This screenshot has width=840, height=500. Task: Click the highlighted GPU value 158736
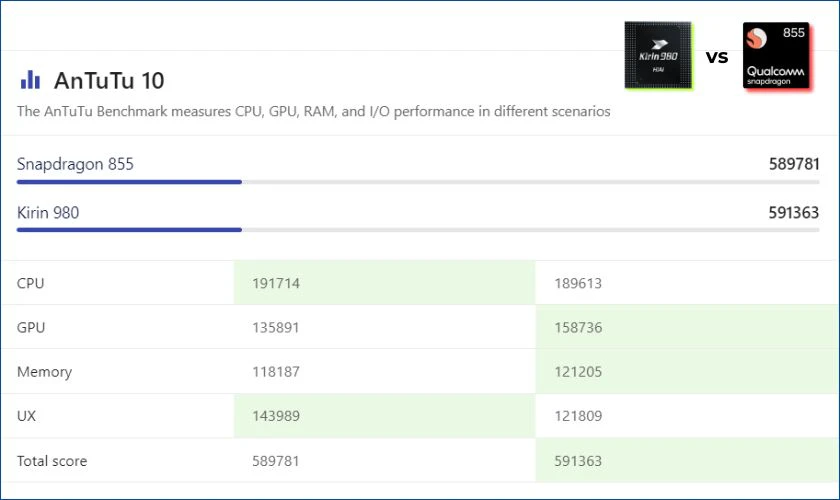click(578, 327)
